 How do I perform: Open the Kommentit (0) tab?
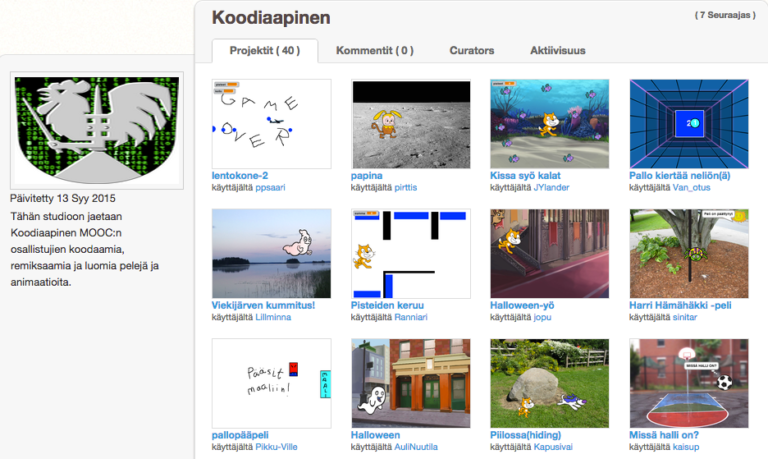(x=375, y=50)
